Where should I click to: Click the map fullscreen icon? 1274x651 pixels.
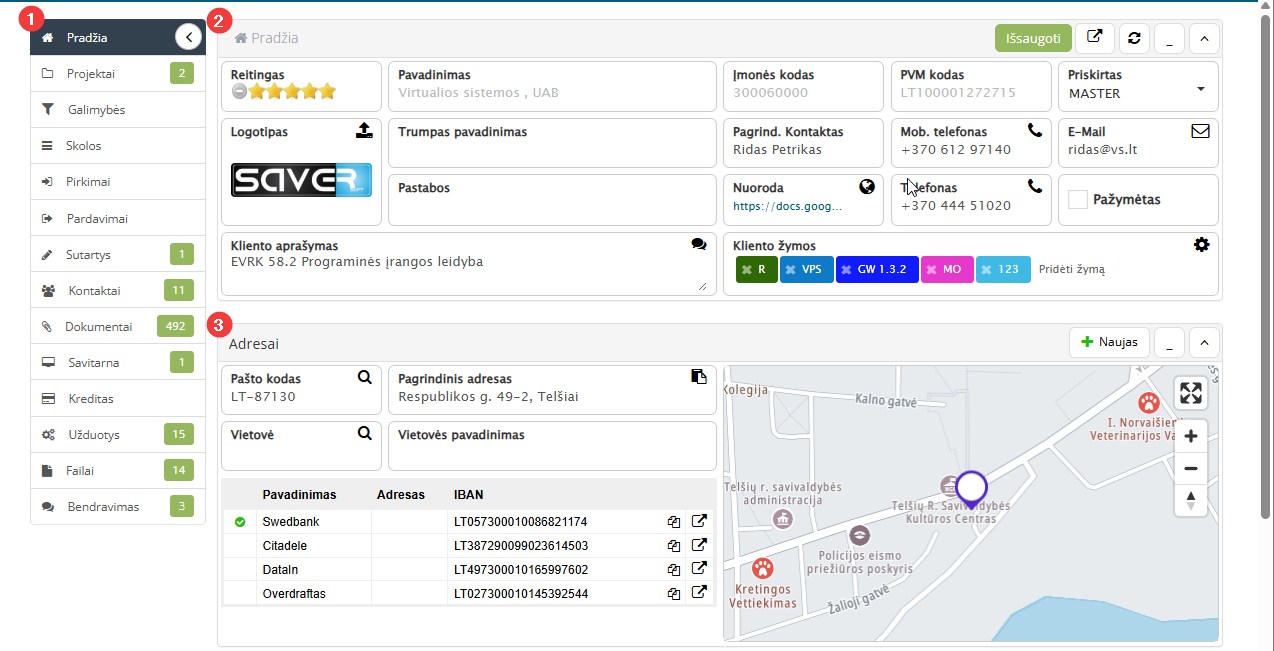1190,393
